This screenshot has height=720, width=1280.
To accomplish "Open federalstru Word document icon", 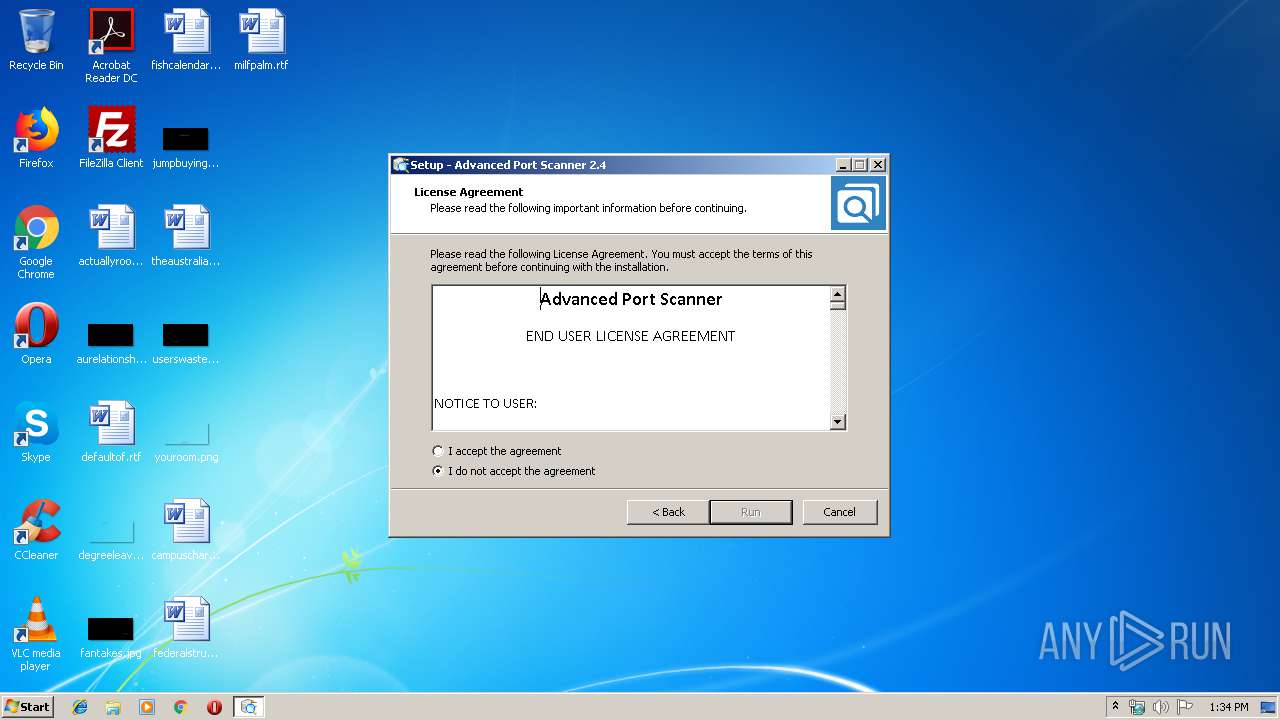I will (186, 628).
